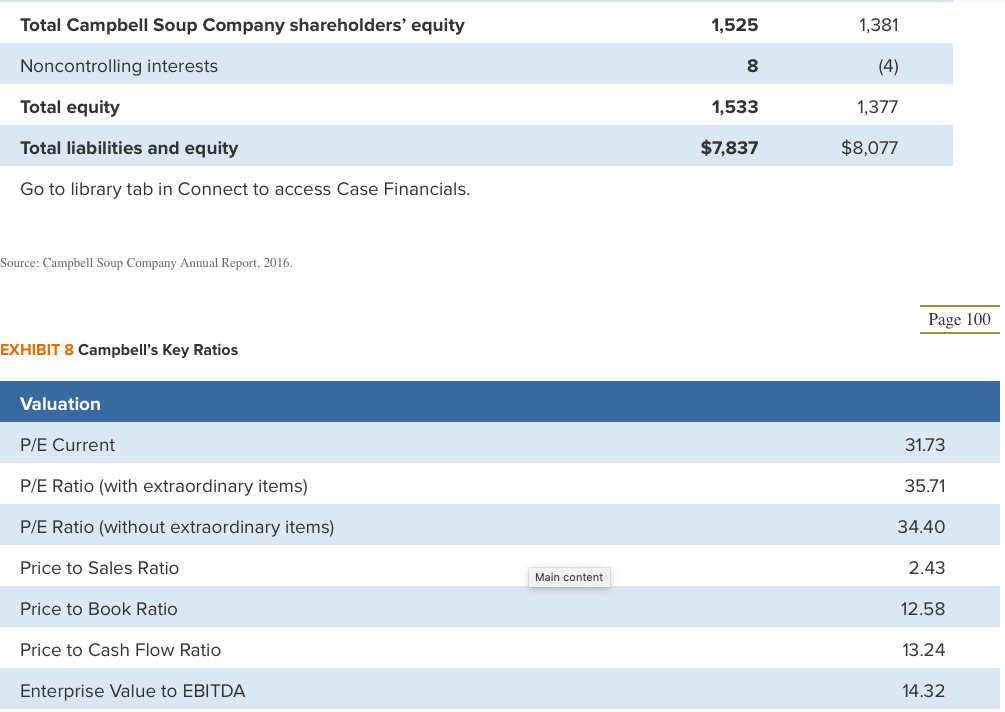Select Total Campbell Soup Company shareholders' equity row
Screen dimensions: 1005x712
[x=242, y=24]
